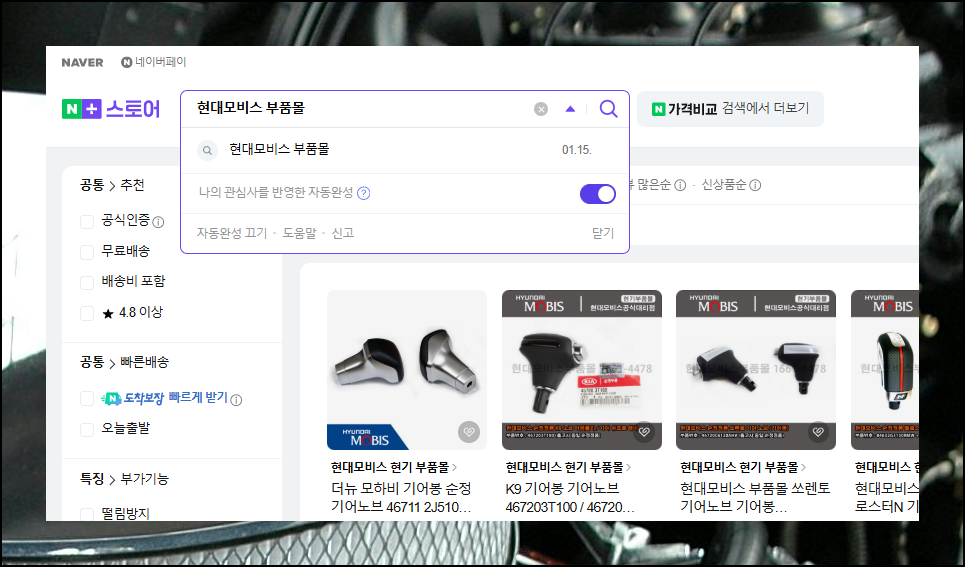This screenshot has width=965, height=567.
Task: Check the 배송비 포함 filter
Action: [x=87, y=283]
